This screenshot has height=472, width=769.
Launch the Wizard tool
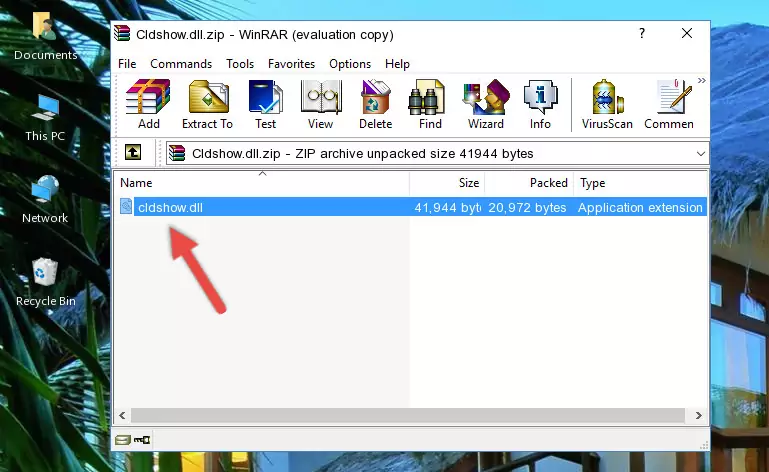click(x=486, y=105)
